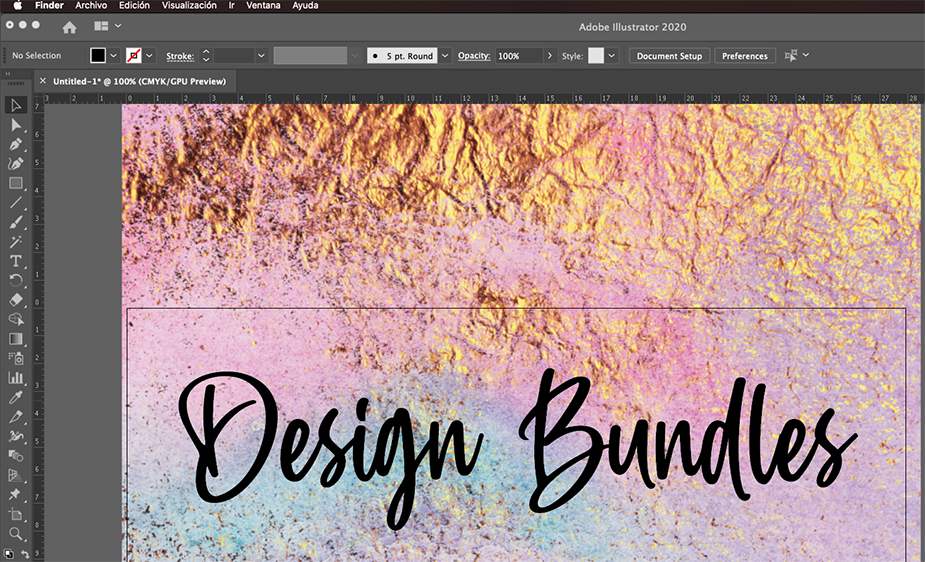The height and width of the screenshot is (562, 925).
Task: Open the Visualización menu
Action: [x=189, y=6]
